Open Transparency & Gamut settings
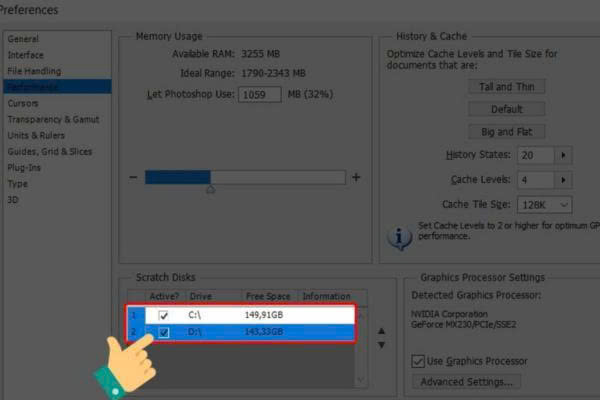 pos(53,119)
